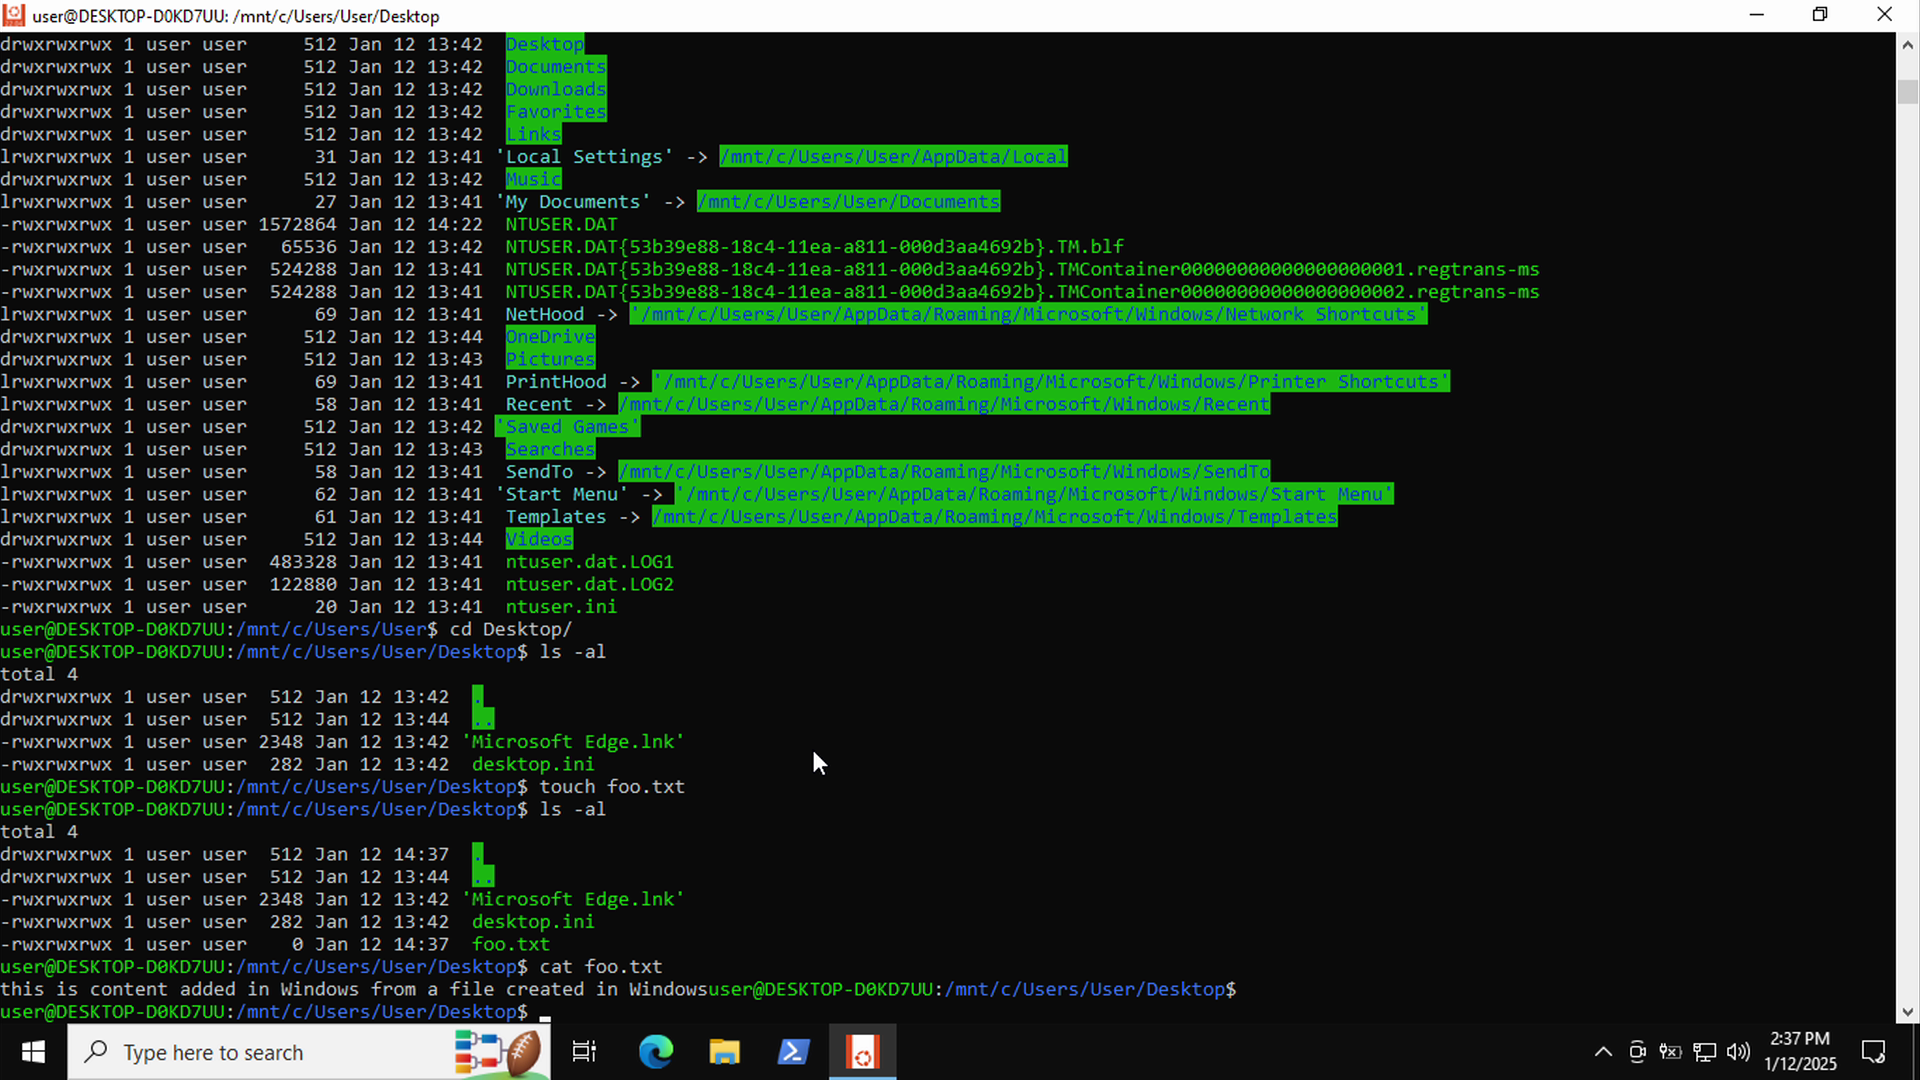Click the Ubuntu terminal taskbar icon
Screen dimensions: 1920x1080
tap(862, 1052)
